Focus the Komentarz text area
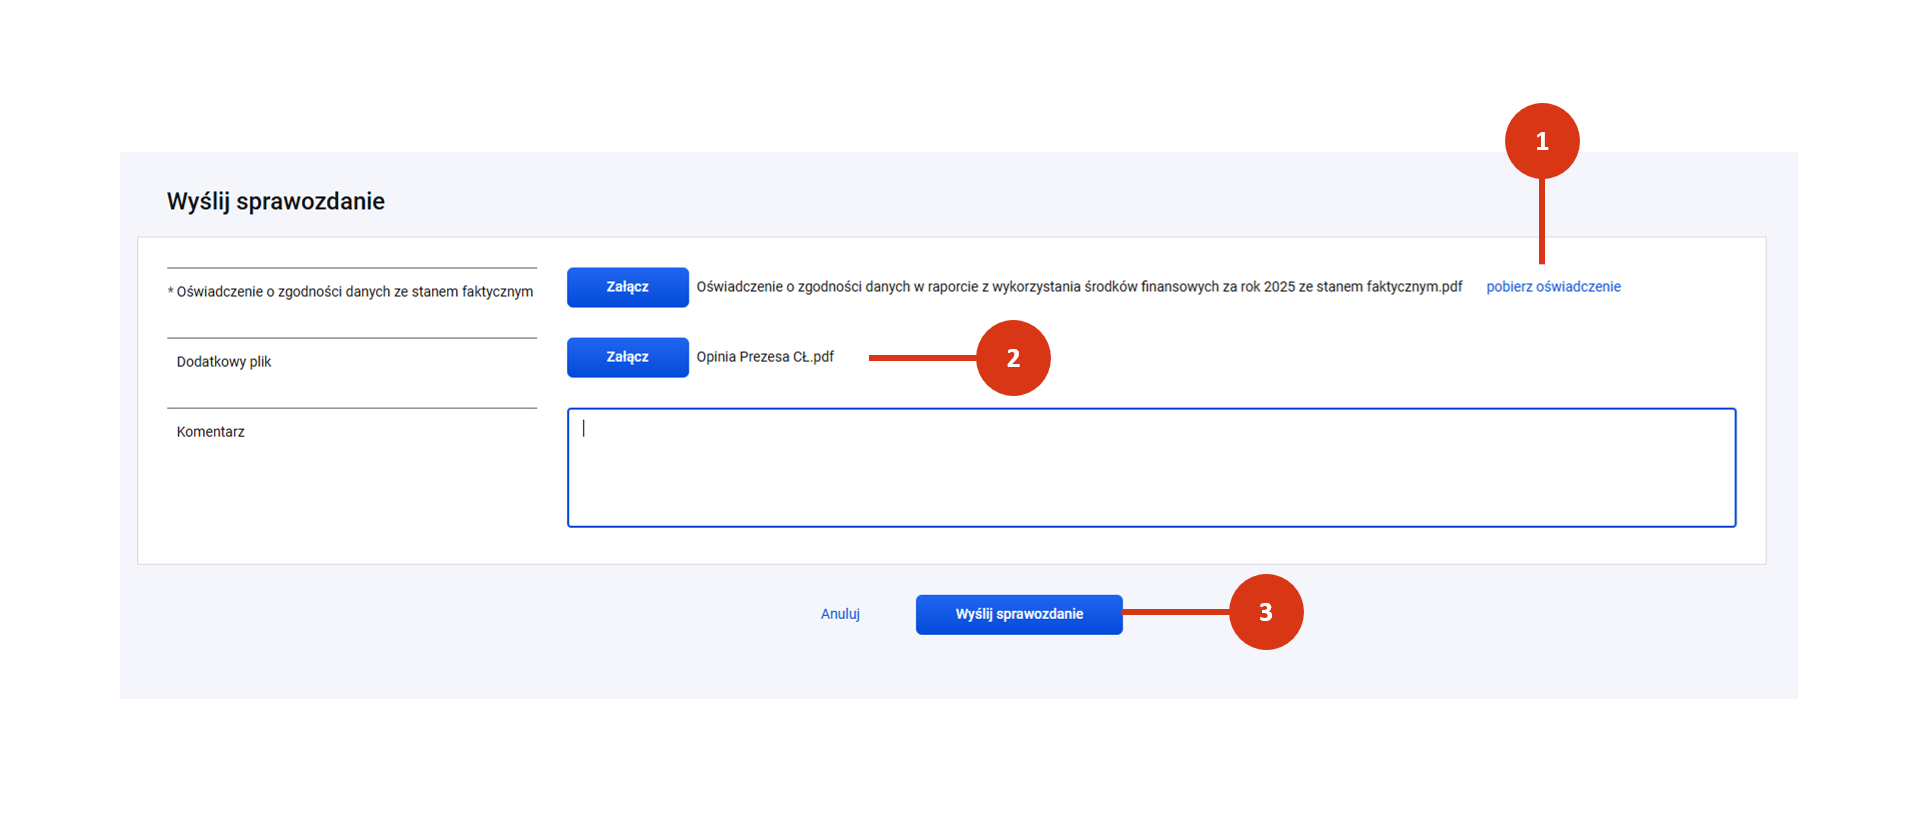The width and height of the screenshot is (1918, 832). pos(1150,467)
